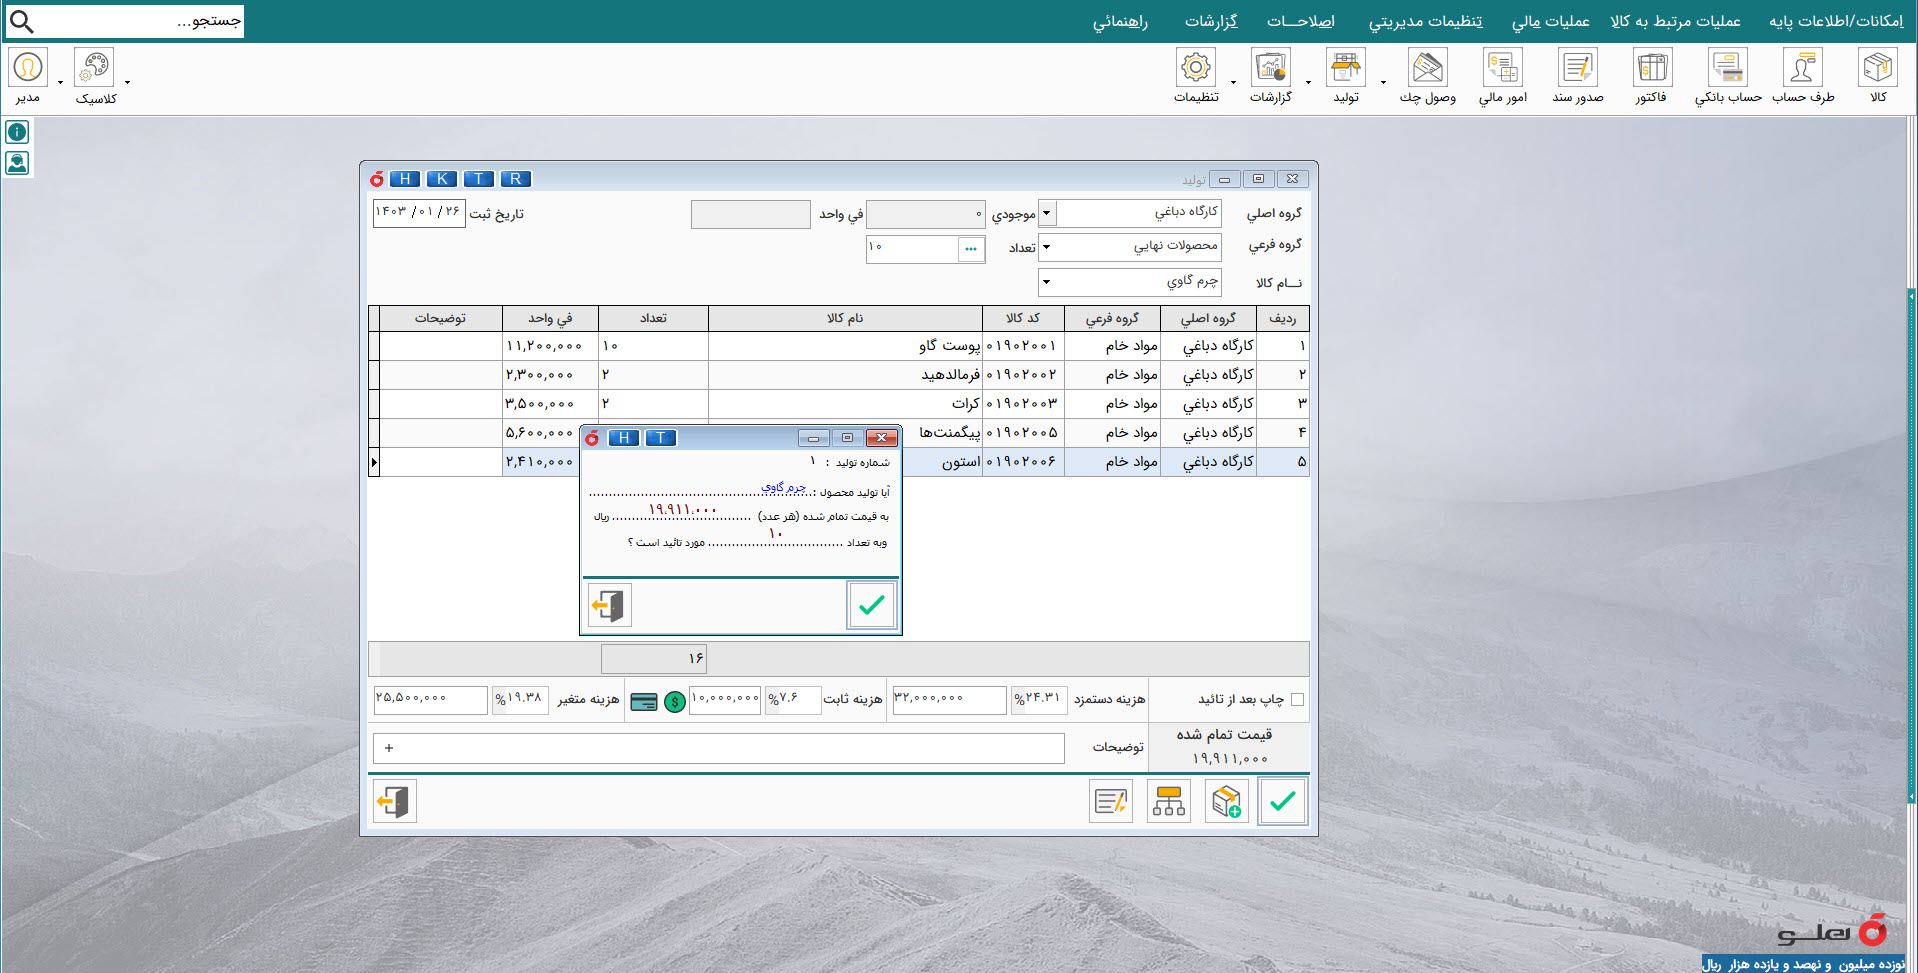Click the exit door icon in production window
1918x973 pixels.
(x=394, y=801)
